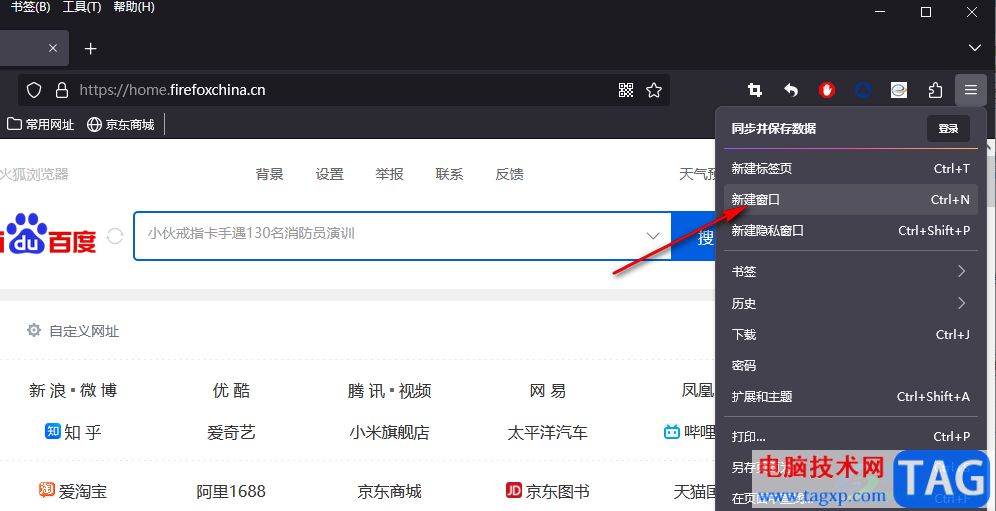
Task: Open the extensions puzzle icon
Action: coord(935,90)
